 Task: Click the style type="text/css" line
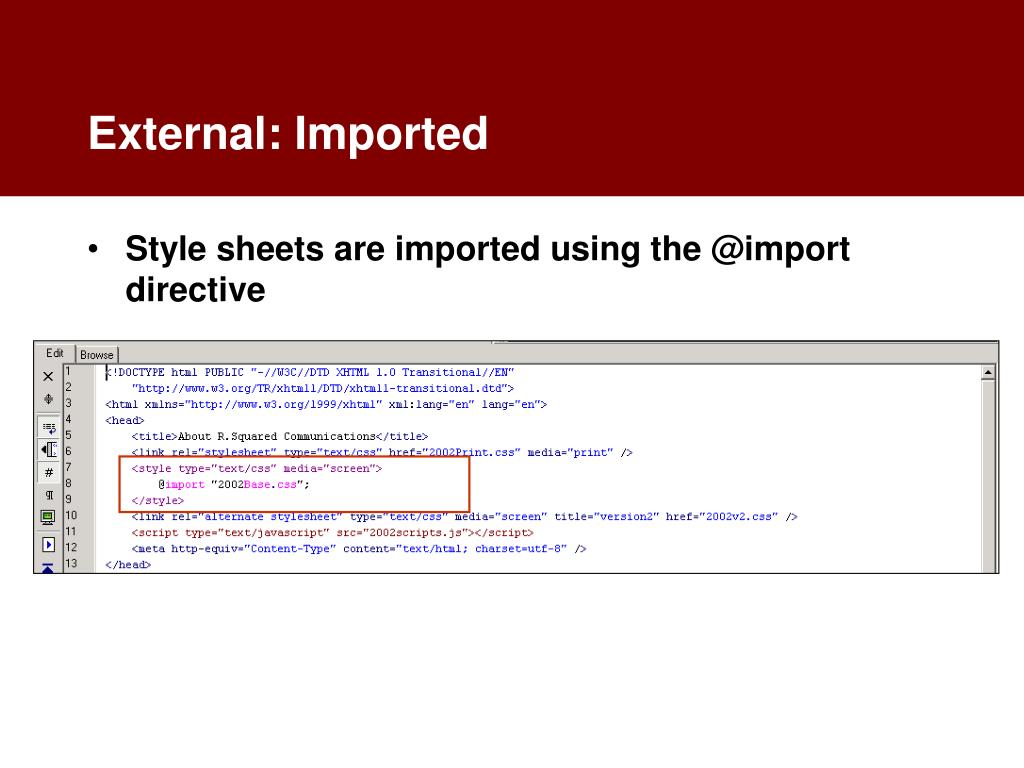257,468
